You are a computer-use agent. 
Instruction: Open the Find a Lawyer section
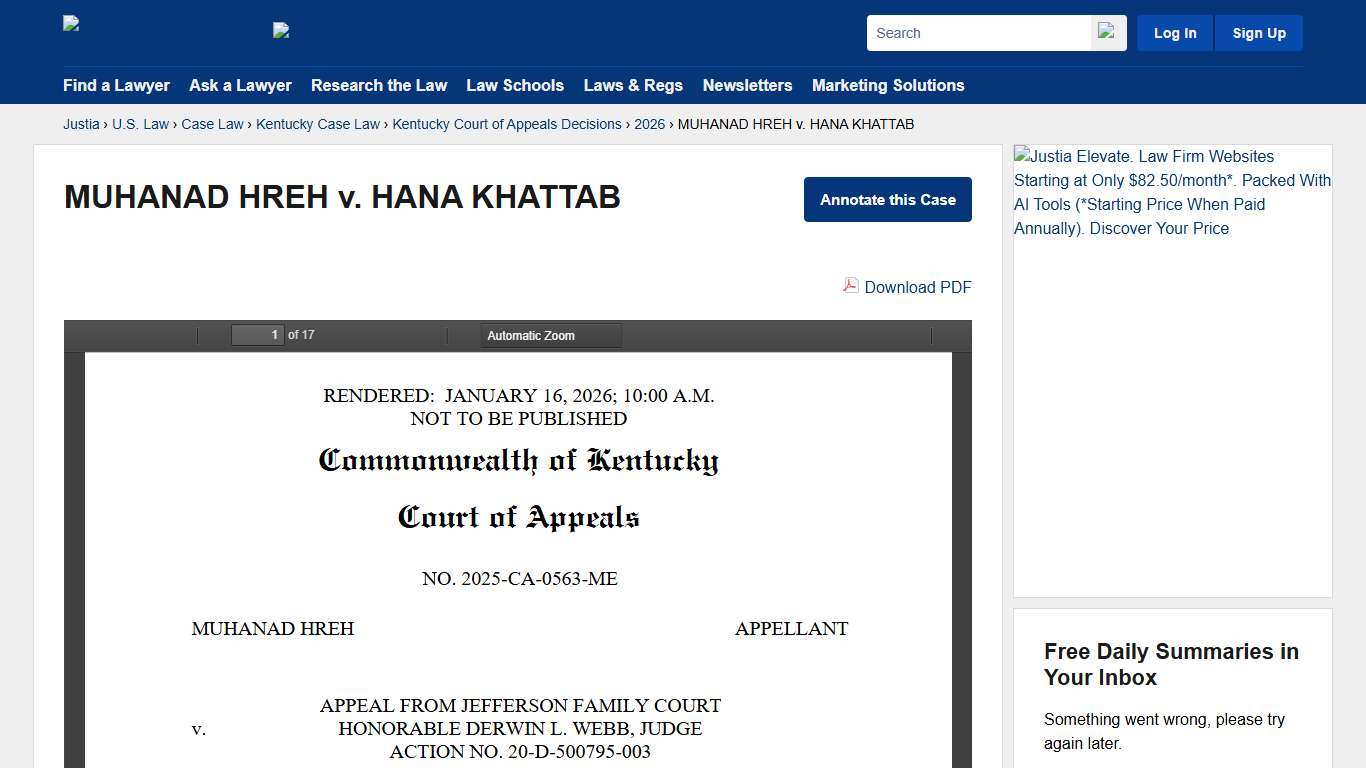point(116,86)
